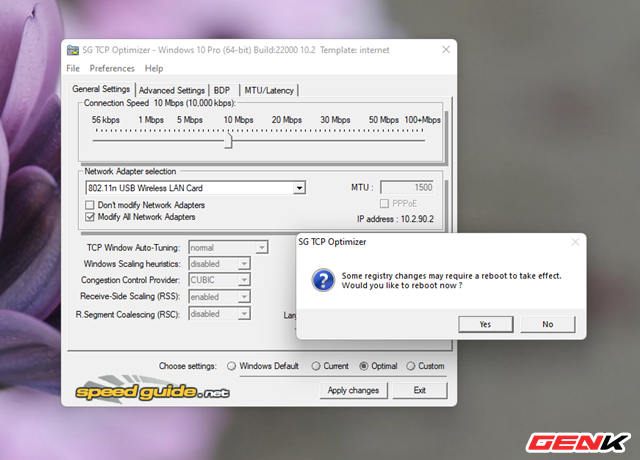Expand the Windows Scaling heuristics dropdown
This screenshot has width=640, height=460.
coord(244,264)
